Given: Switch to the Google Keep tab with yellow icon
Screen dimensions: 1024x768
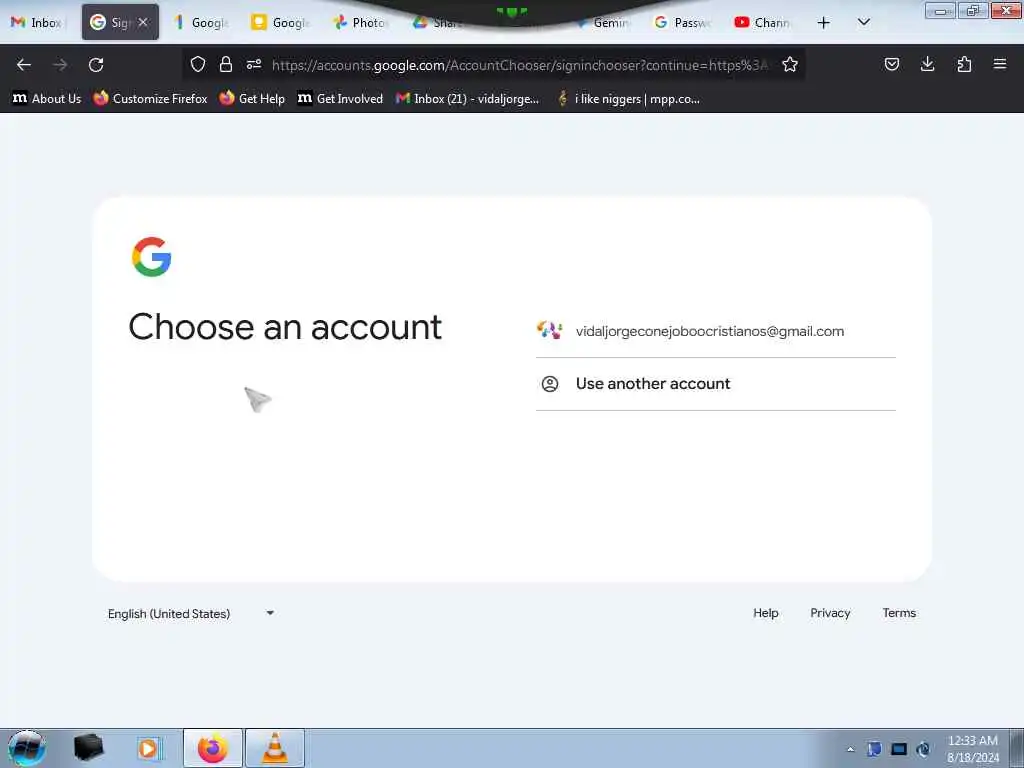Looking at the screenshot, I should pos(281,22).
